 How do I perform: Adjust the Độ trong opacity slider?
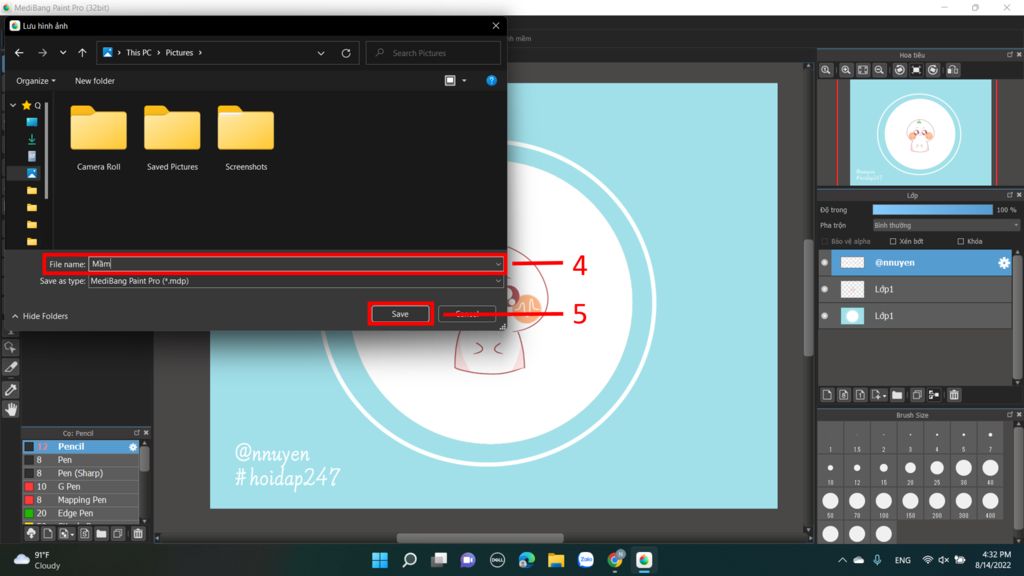pos(932,210)
